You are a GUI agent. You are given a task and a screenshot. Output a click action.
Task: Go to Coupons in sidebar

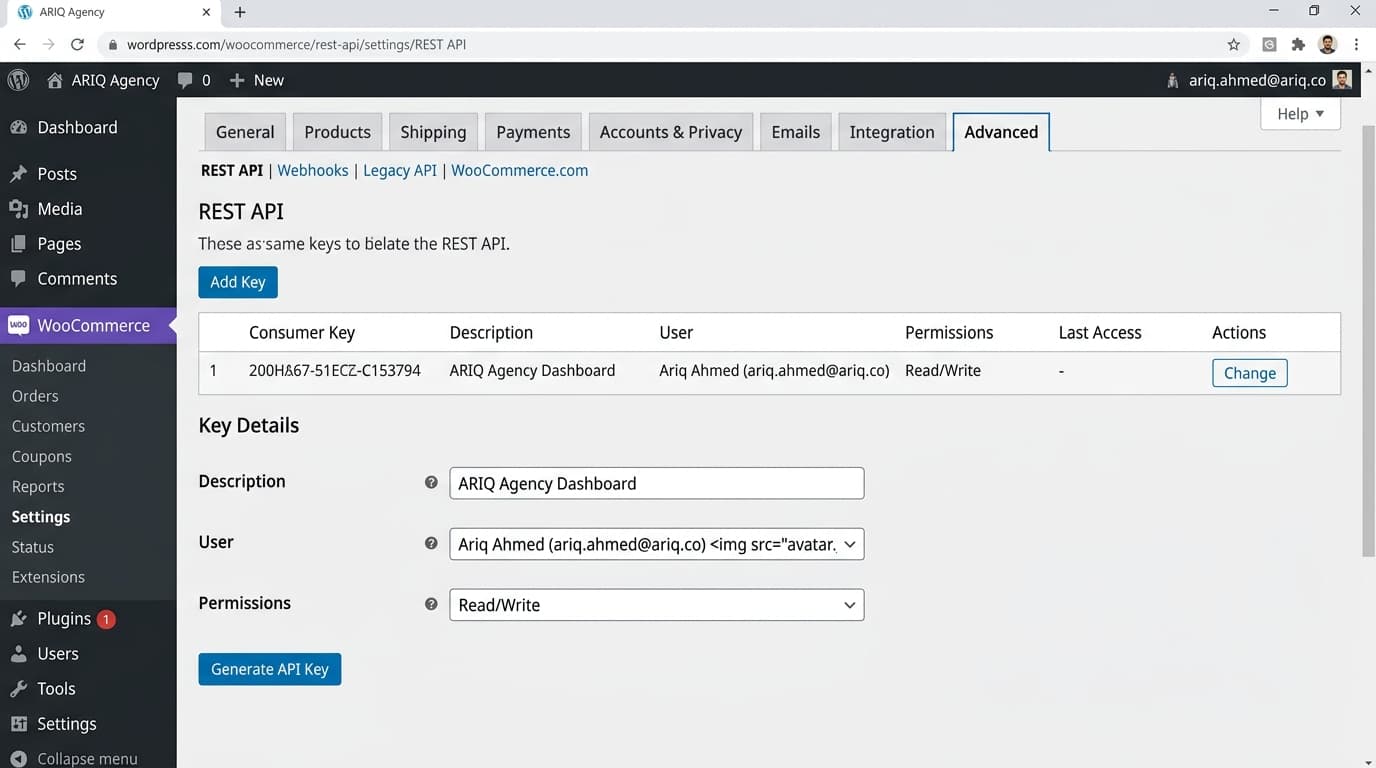42,456
